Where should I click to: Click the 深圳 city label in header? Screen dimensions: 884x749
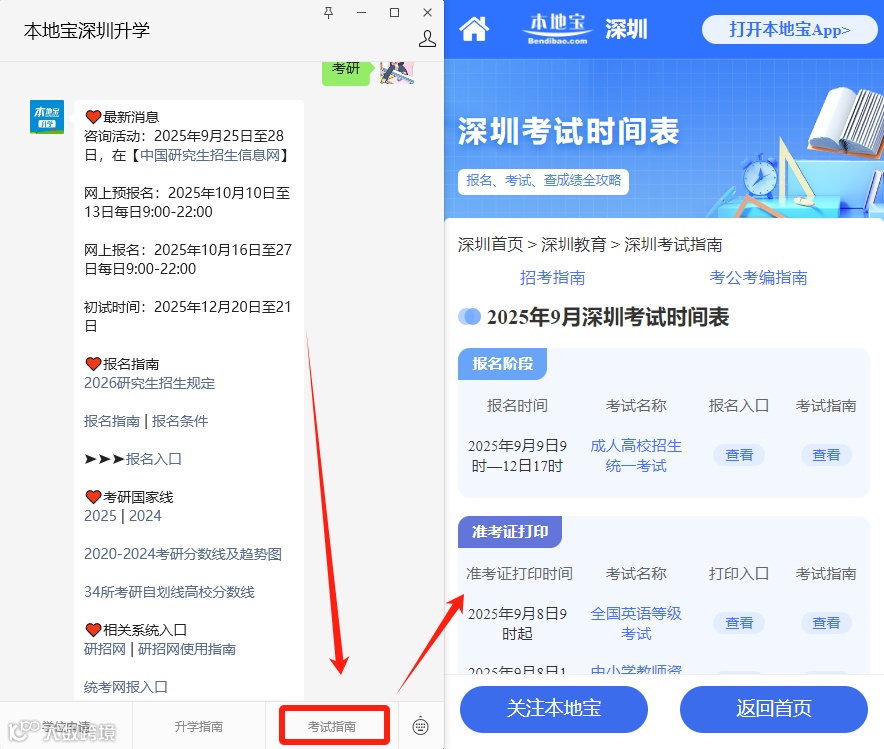click(x=626, y=29)
